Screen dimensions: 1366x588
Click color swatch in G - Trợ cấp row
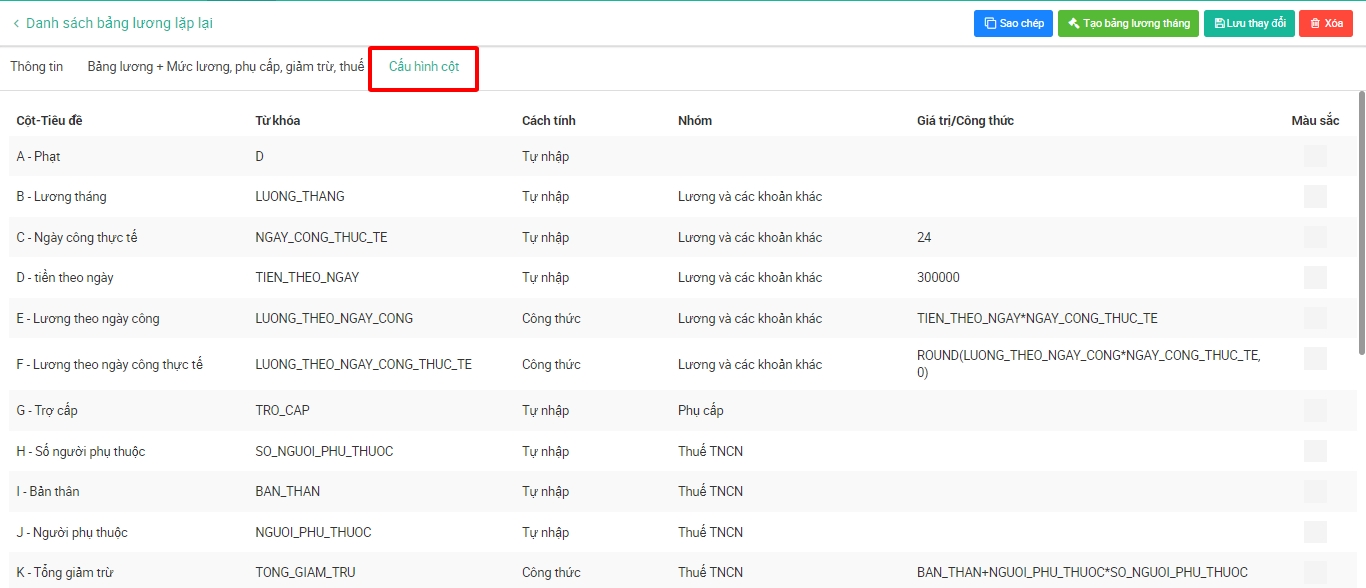(x=1315, y=410)
